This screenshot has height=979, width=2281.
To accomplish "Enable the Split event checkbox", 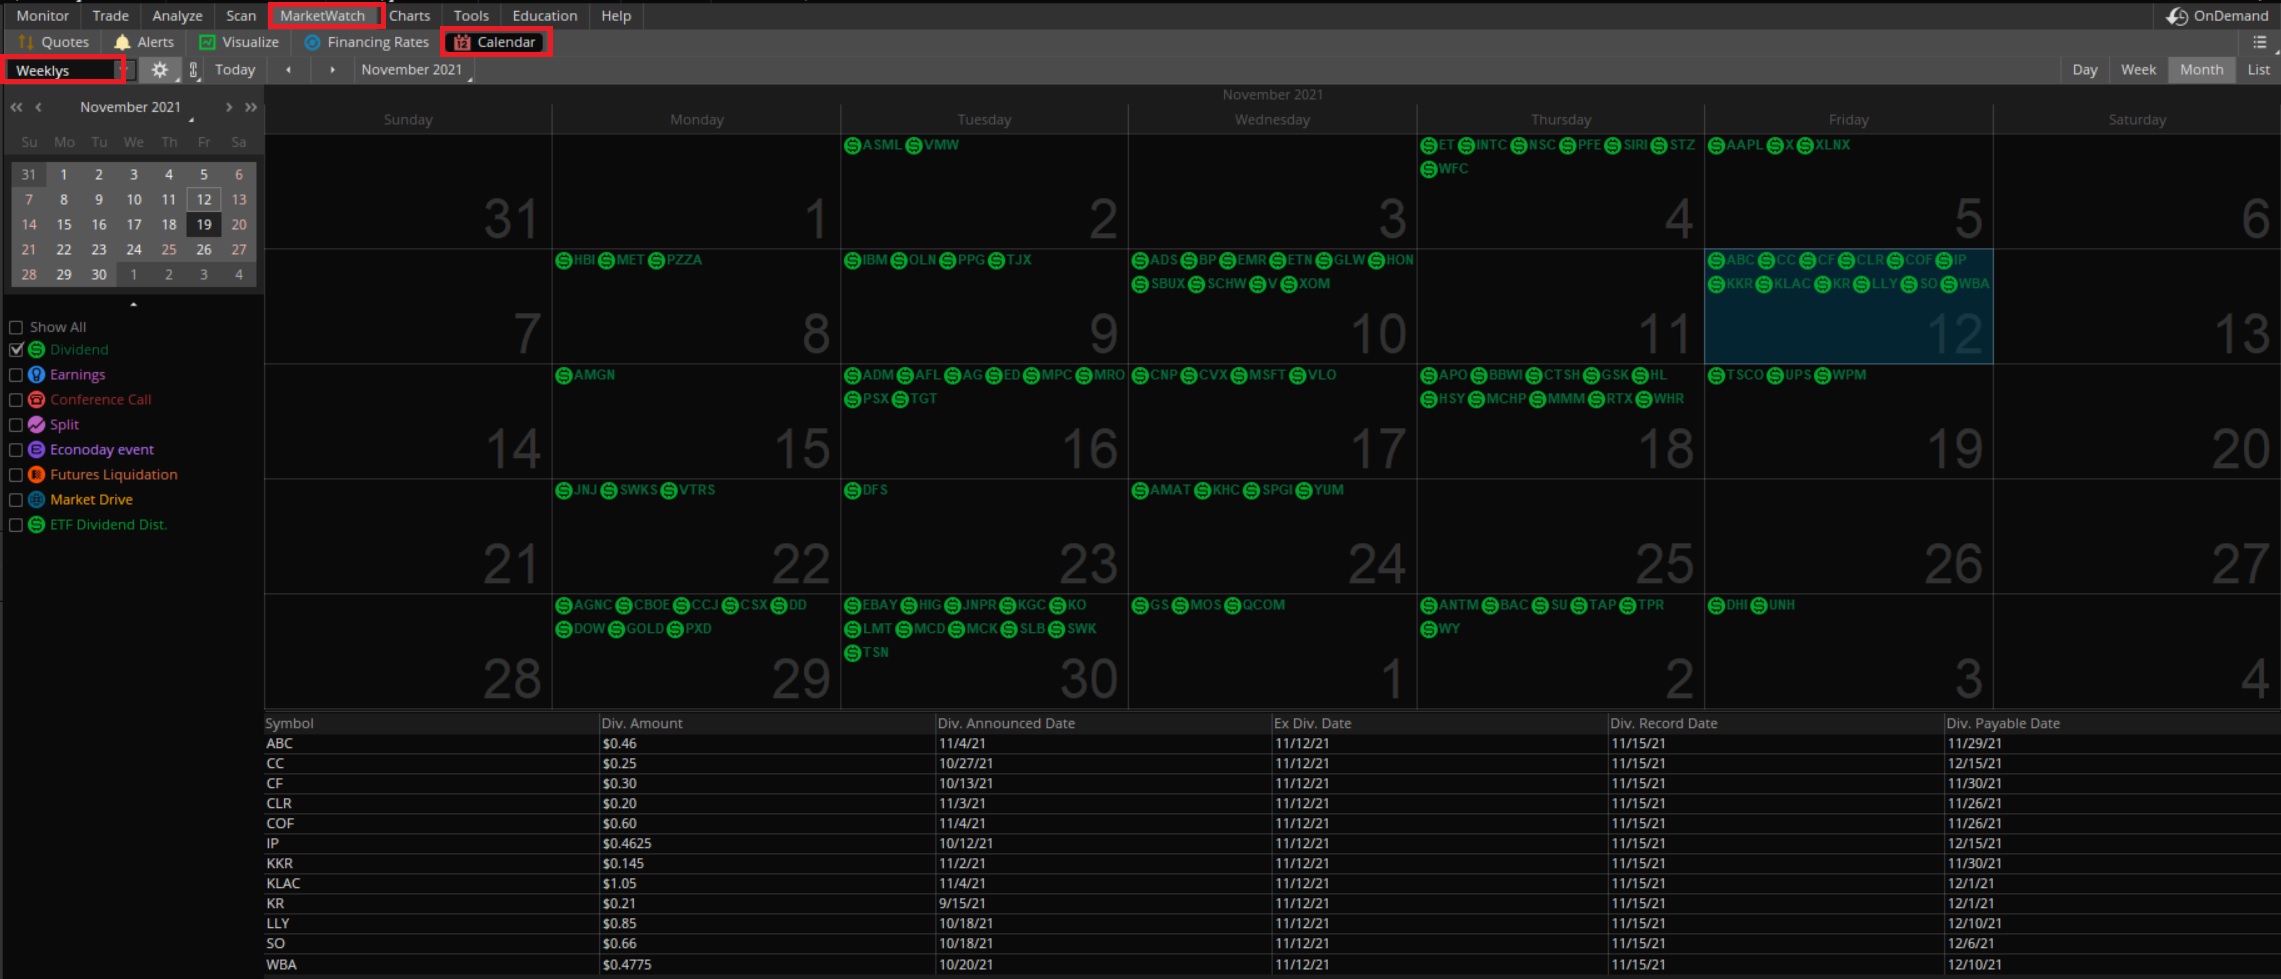I will (16, 425).
